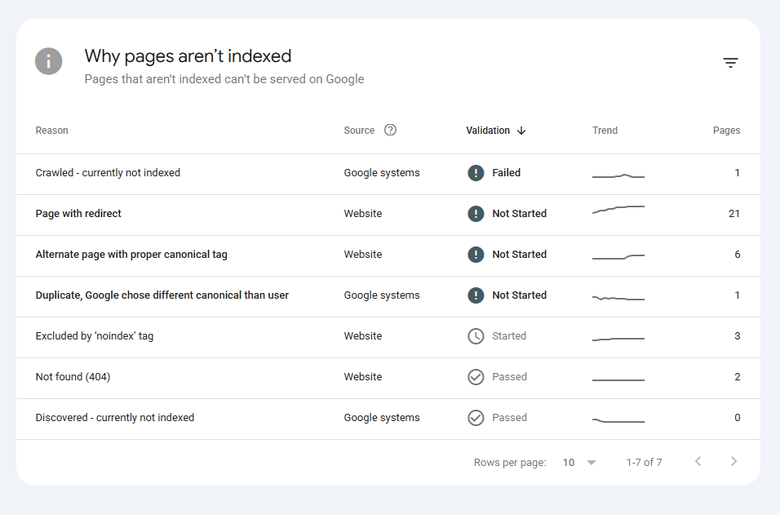The width and height of the screenshot is (780, 515).
Task: Click page count 21 for redirects
Action: (x=734, y=213)
